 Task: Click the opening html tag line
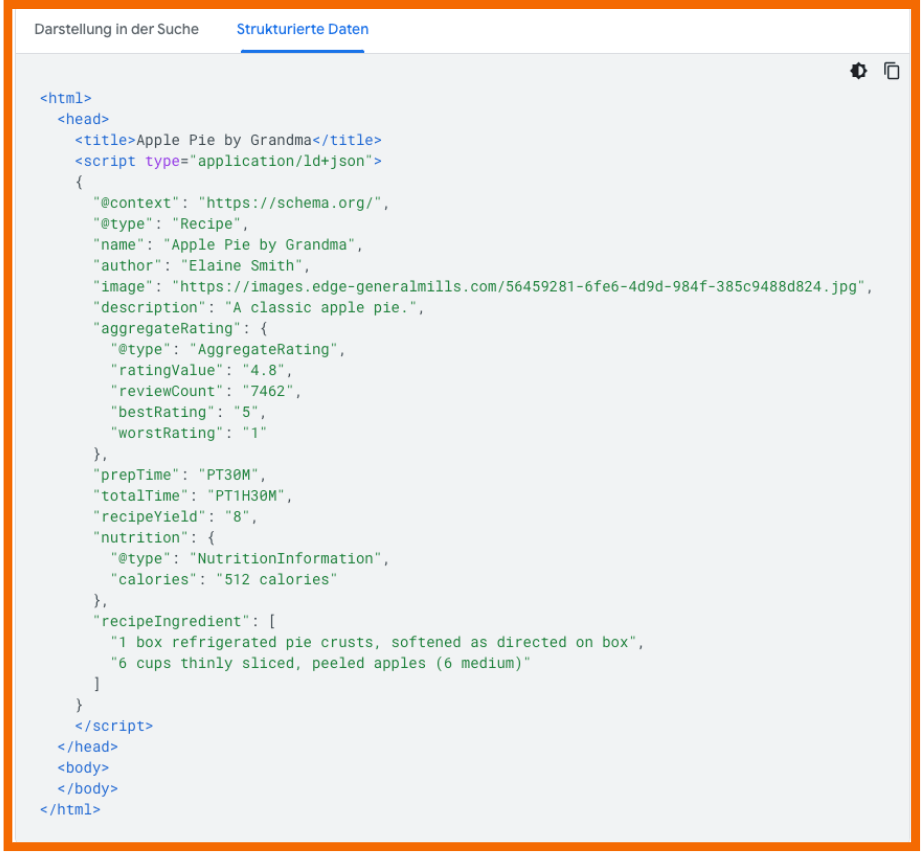click(x=66, y=98)
